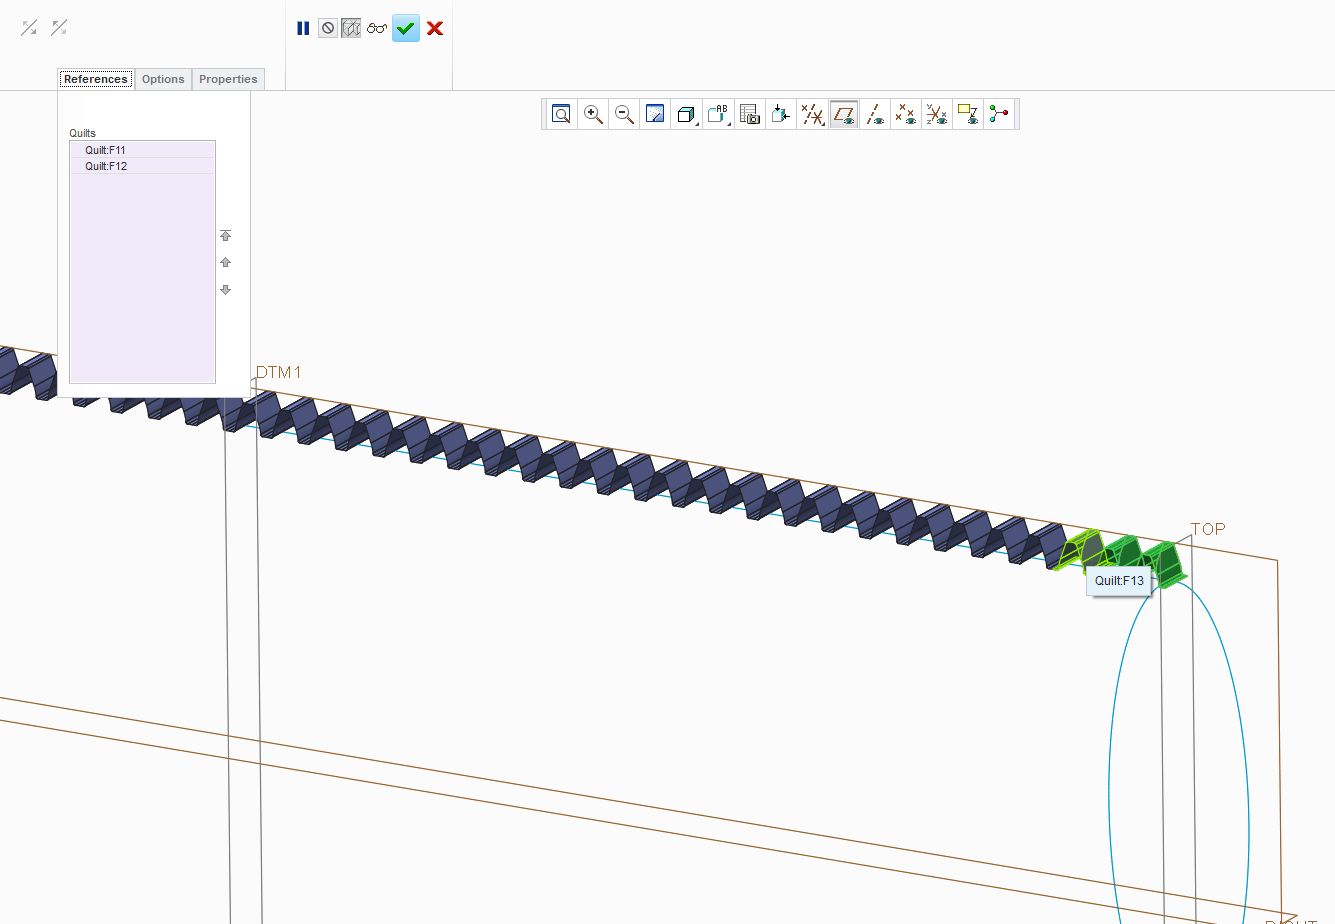This screenshot has width=1335, height=924.
Task: Move selected quilt down one position
Action: point(225,290)
